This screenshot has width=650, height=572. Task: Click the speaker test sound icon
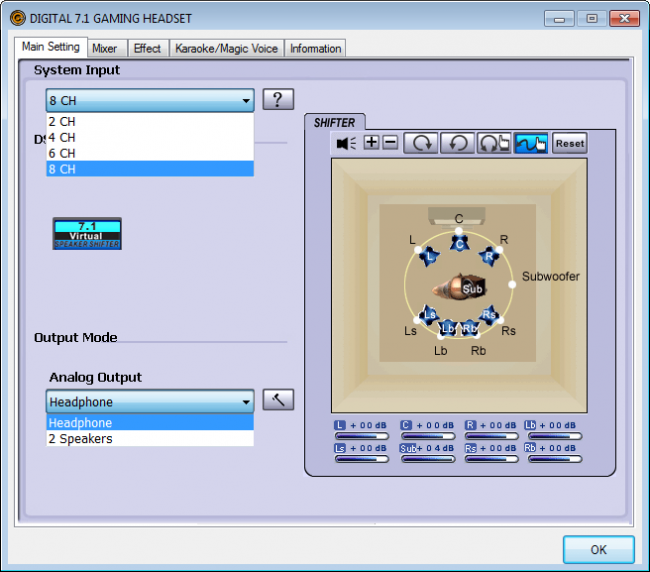[346, 143]
